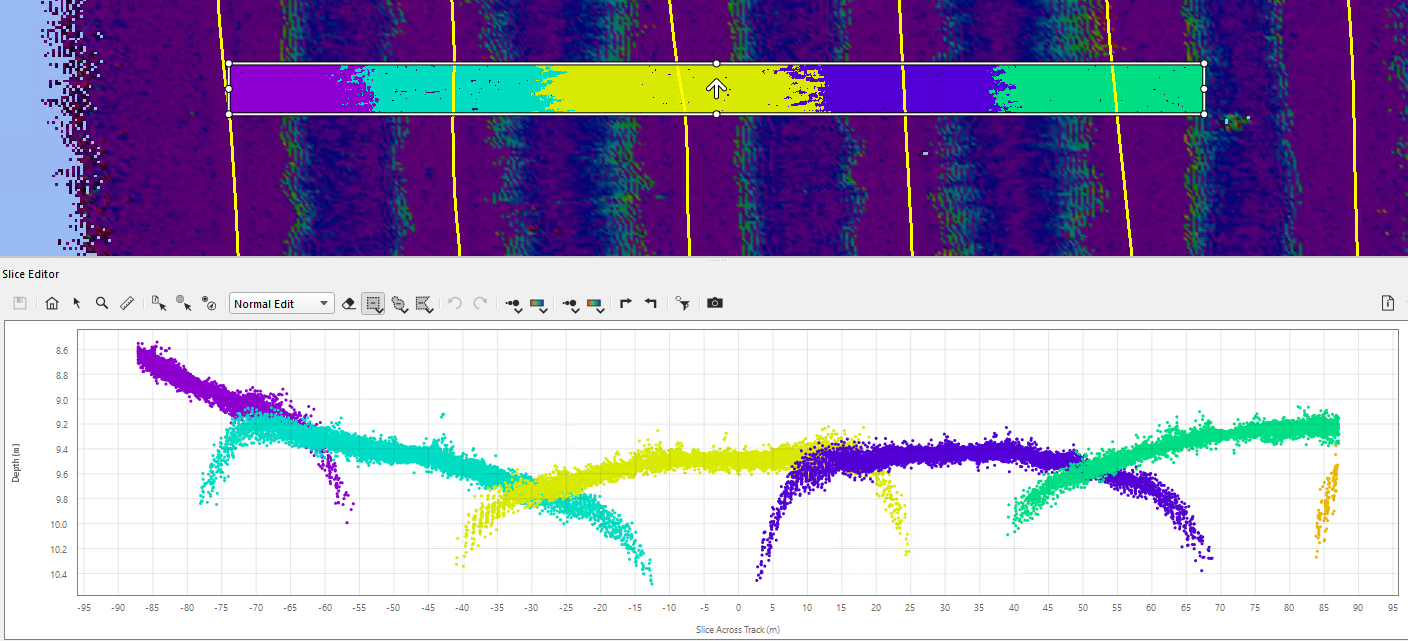Select the eraser tool
The height and width of the screenshot is (641, 1408).
[349, 303]
